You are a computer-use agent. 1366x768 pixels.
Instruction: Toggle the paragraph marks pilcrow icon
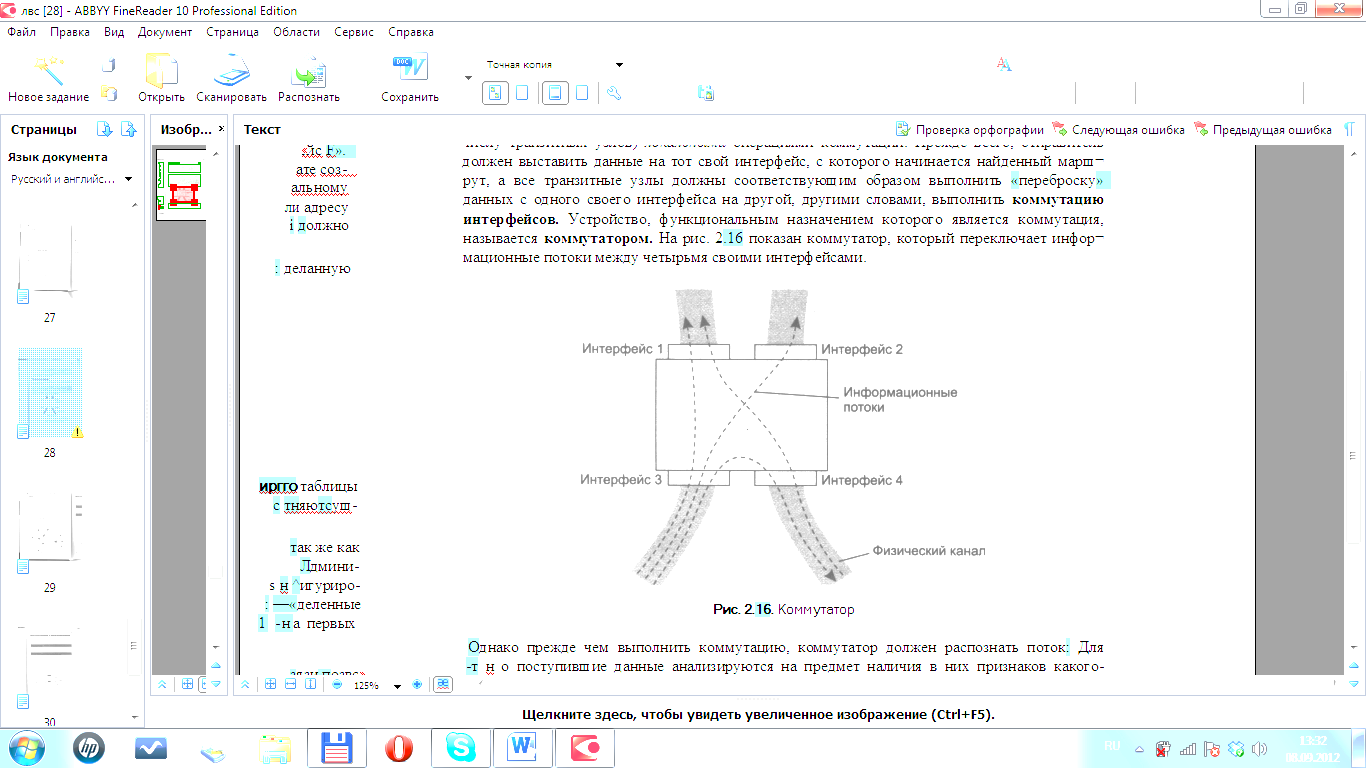(1349, 130)
